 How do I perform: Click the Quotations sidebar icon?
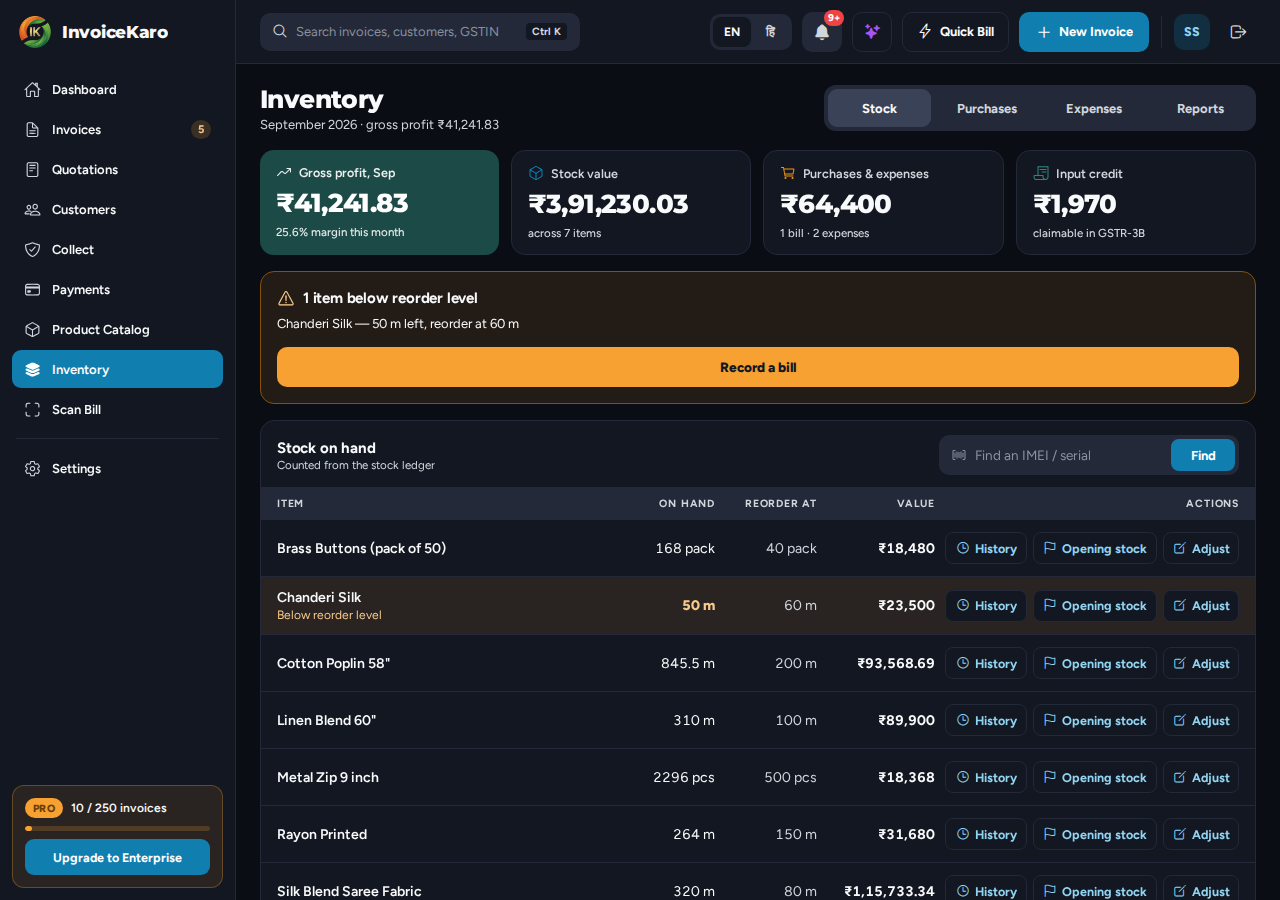(x=33, y=170)
